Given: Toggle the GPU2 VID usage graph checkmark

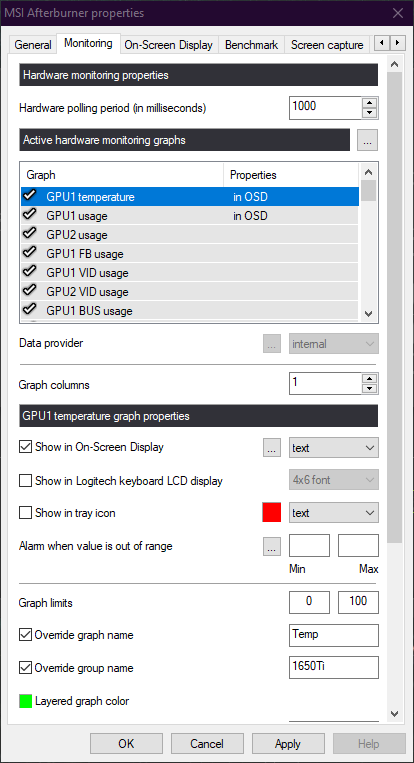Looking at the screenshot, I should [30, 291].
